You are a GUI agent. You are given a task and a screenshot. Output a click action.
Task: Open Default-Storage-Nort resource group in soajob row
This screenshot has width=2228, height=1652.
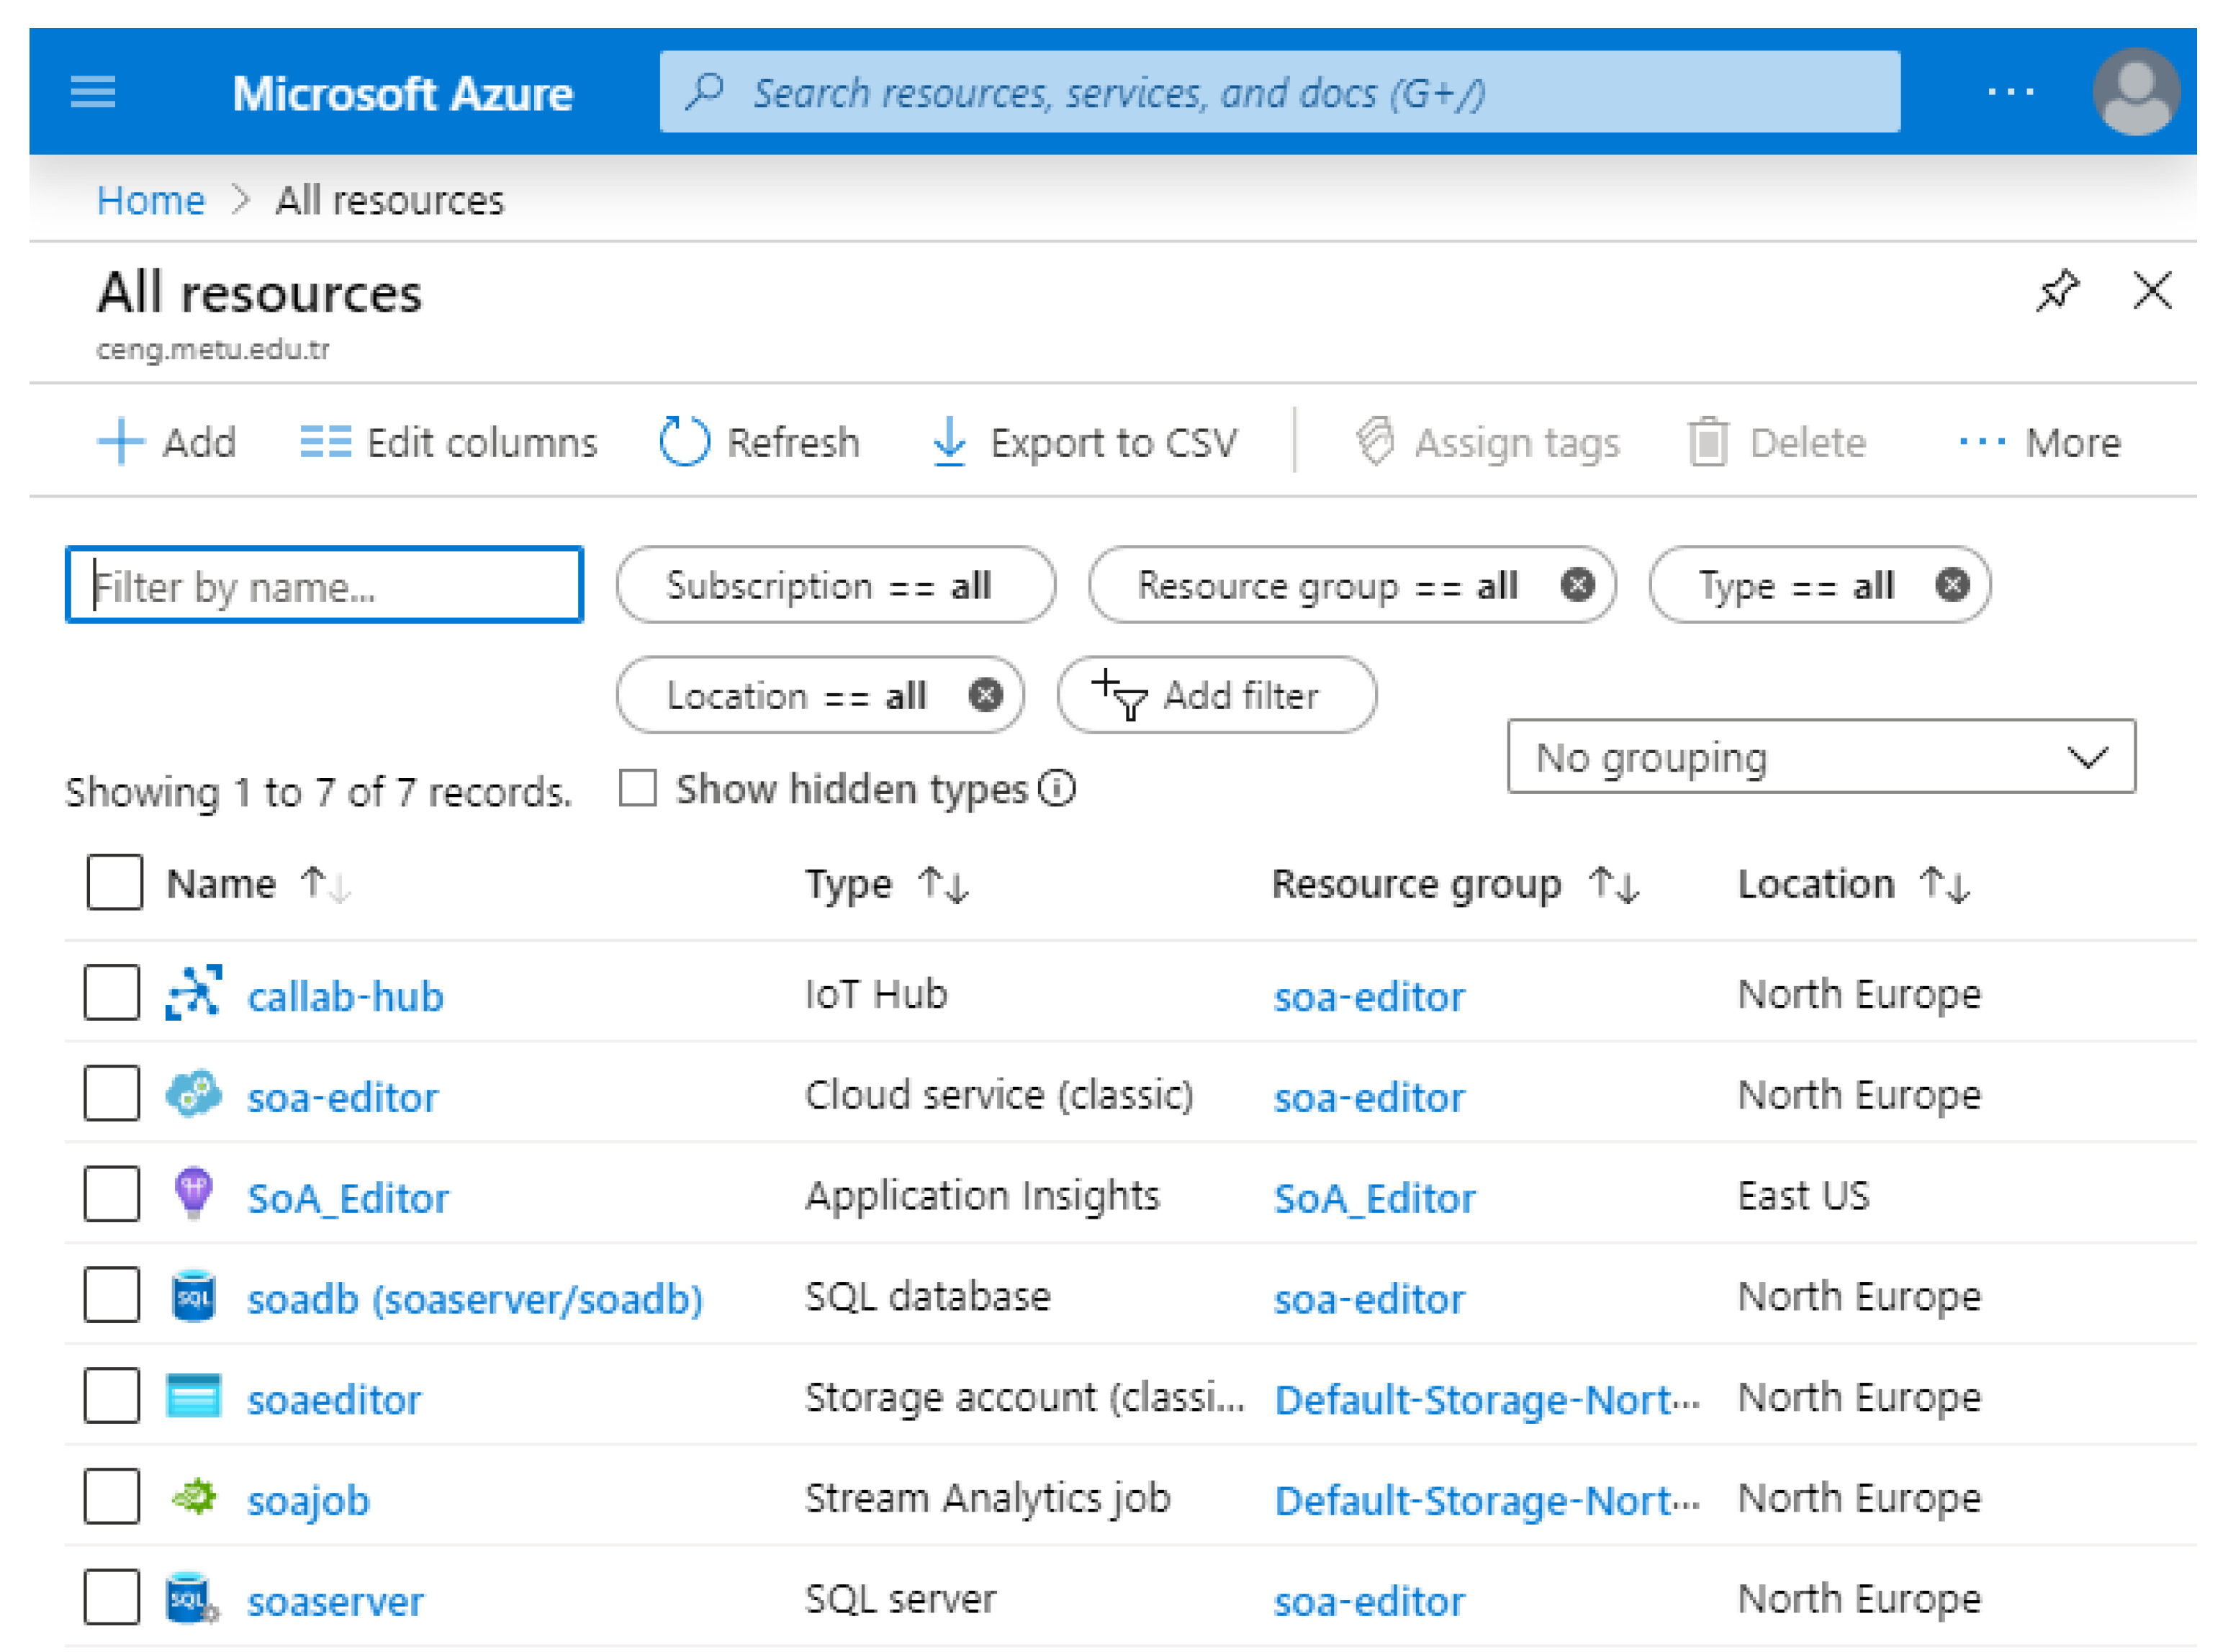pyautogui.click(x=1486, y=1501)
